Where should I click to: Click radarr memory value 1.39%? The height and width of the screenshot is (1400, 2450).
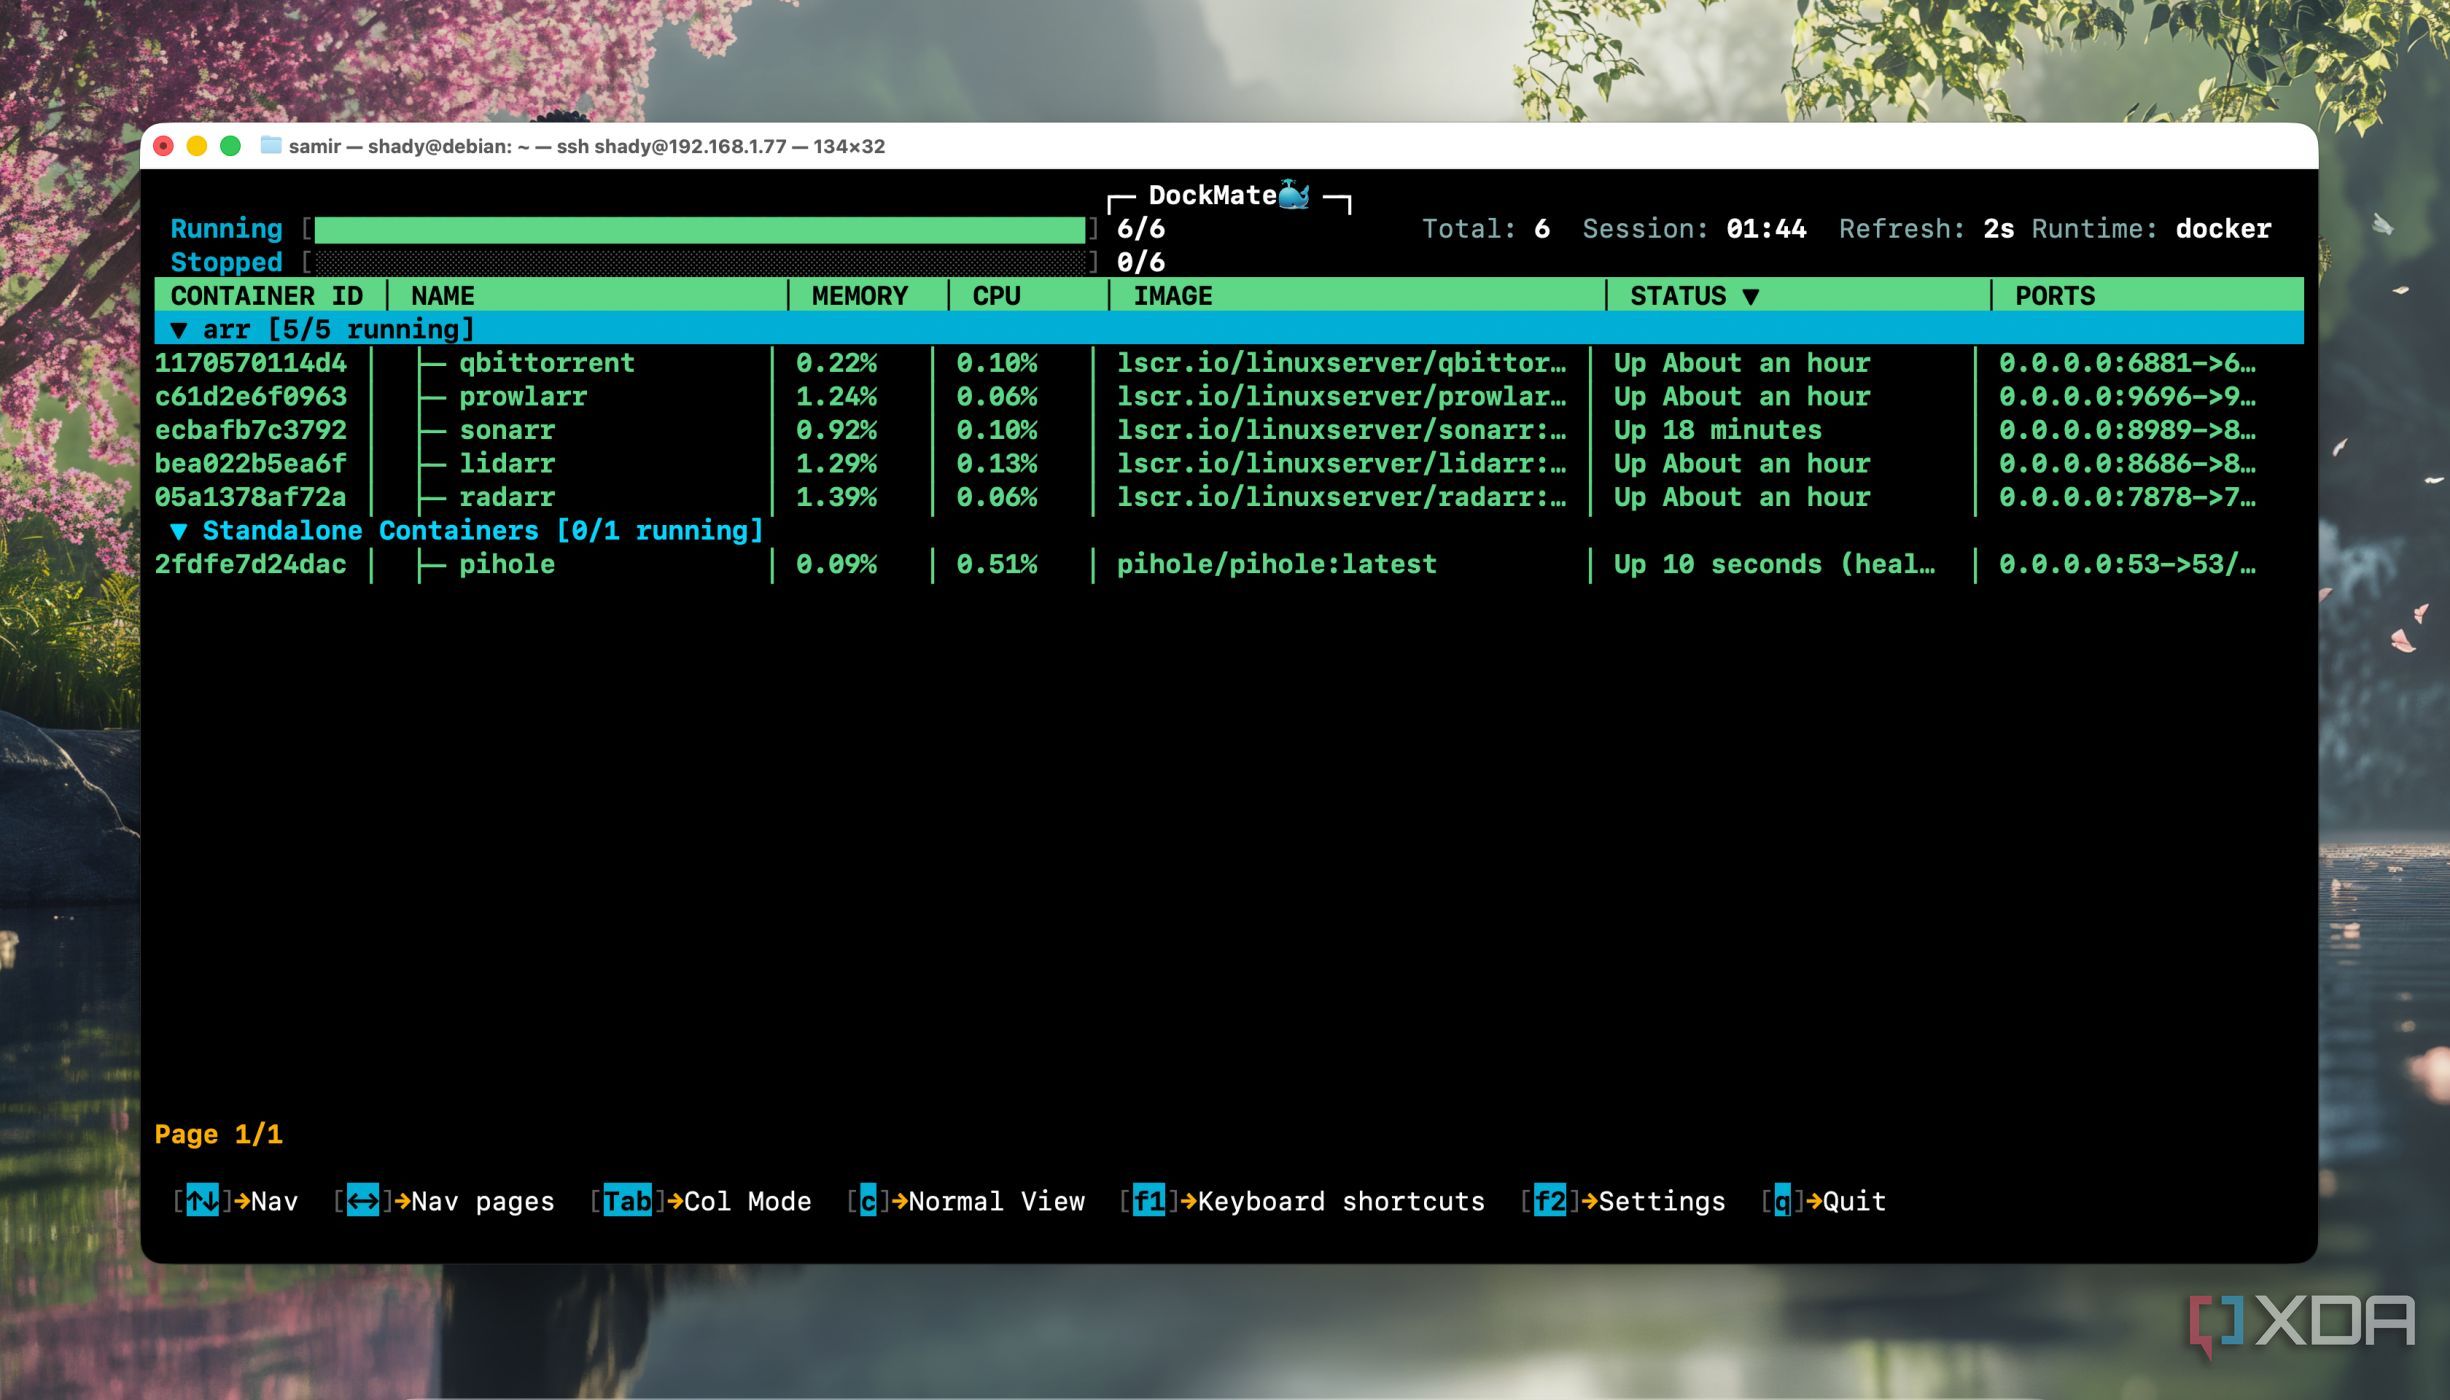pos(836,497)
